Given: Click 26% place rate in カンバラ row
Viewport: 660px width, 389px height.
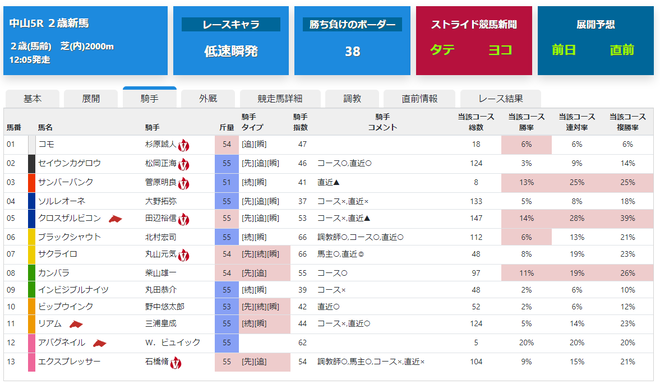Looking at the screenshot, I should (x=628, y=273).
